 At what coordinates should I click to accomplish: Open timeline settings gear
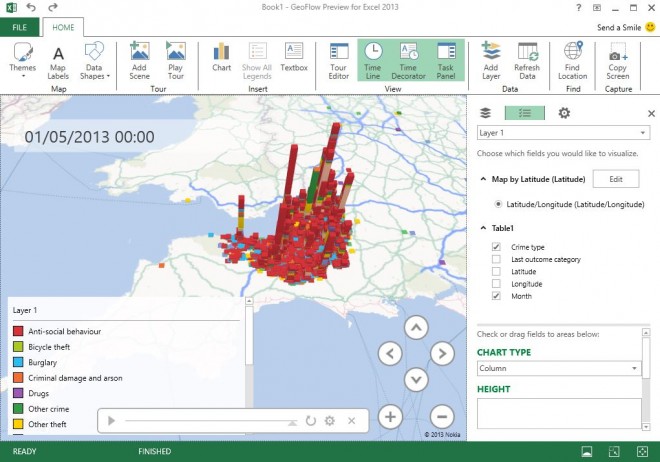coord(330,420)
